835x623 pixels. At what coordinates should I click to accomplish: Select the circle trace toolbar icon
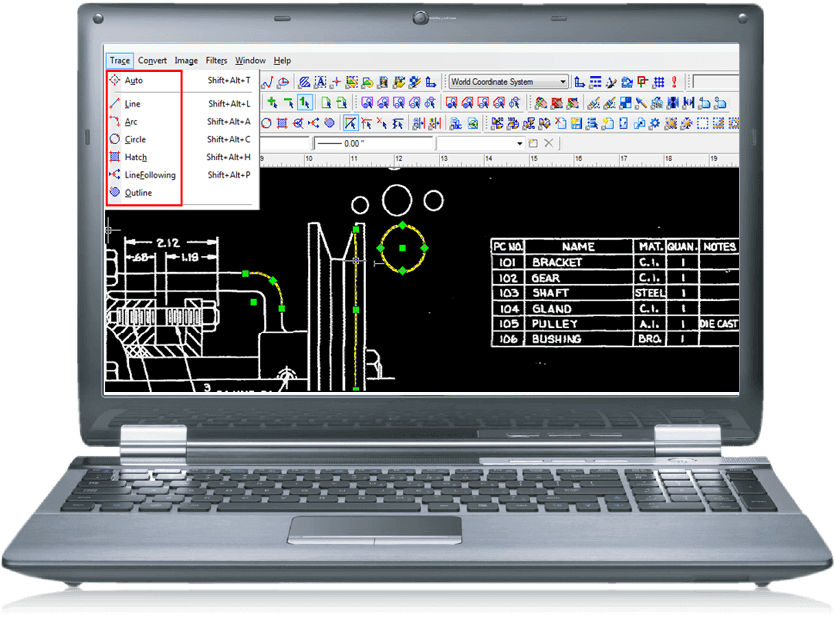tap(267, 123)
